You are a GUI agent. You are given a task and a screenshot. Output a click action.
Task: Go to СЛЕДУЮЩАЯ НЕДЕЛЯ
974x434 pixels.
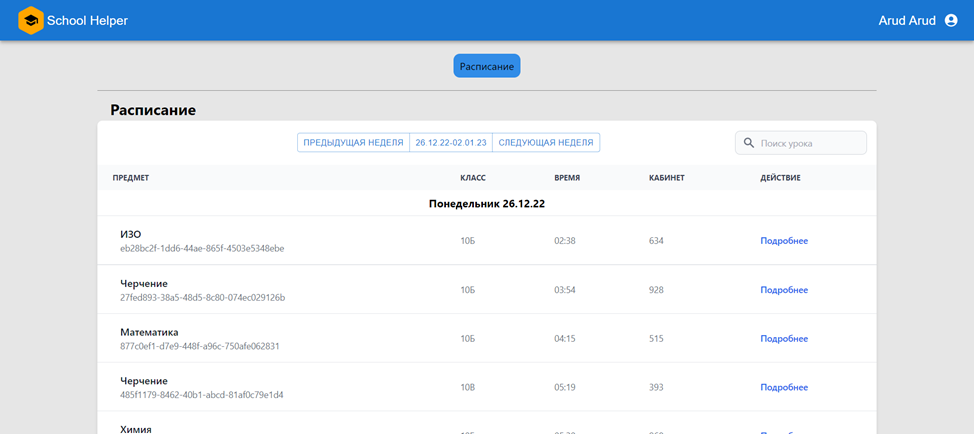[x=546, y=142]
